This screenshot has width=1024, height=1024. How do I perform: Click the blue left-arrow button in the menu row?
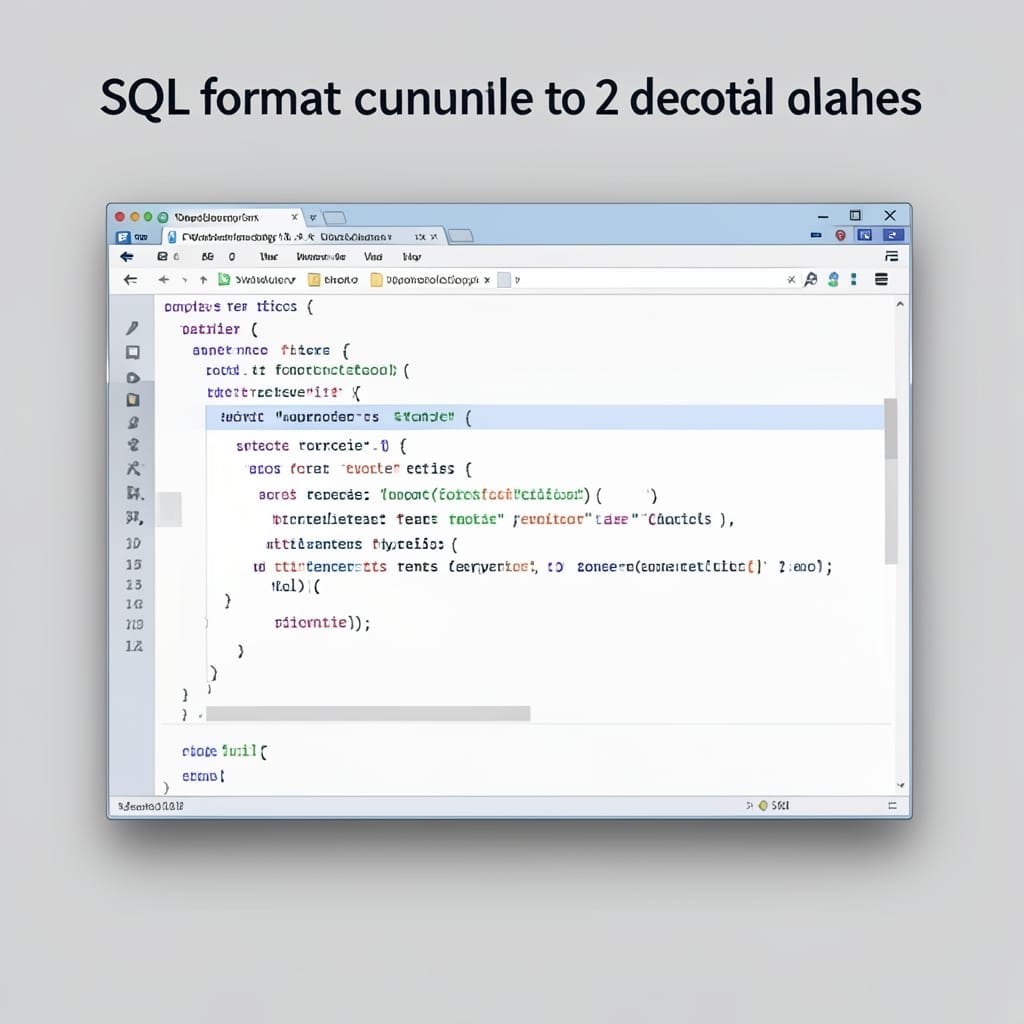[127, 257]
